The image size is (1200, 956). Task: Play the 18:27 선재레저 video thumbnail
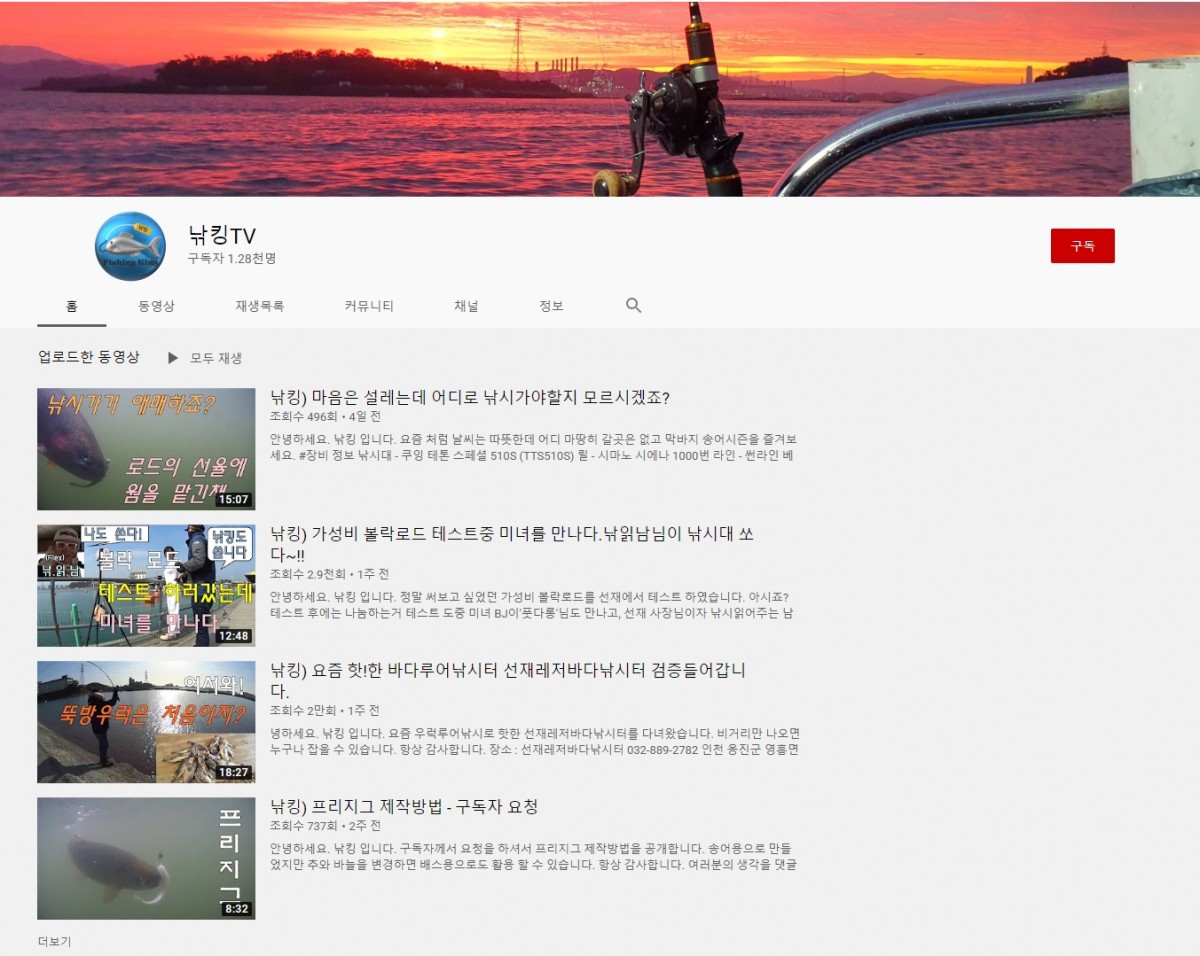(x=146, y=721)
